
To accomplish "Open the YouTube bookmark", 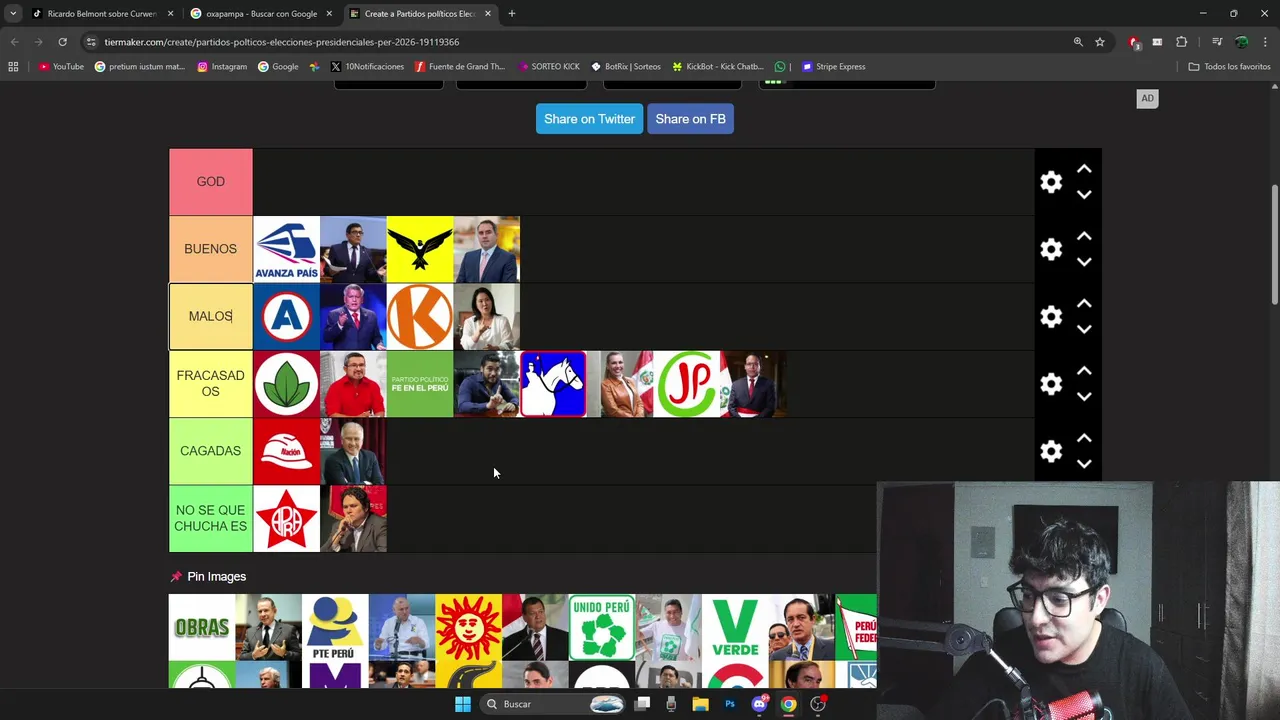I will [61, 67].
